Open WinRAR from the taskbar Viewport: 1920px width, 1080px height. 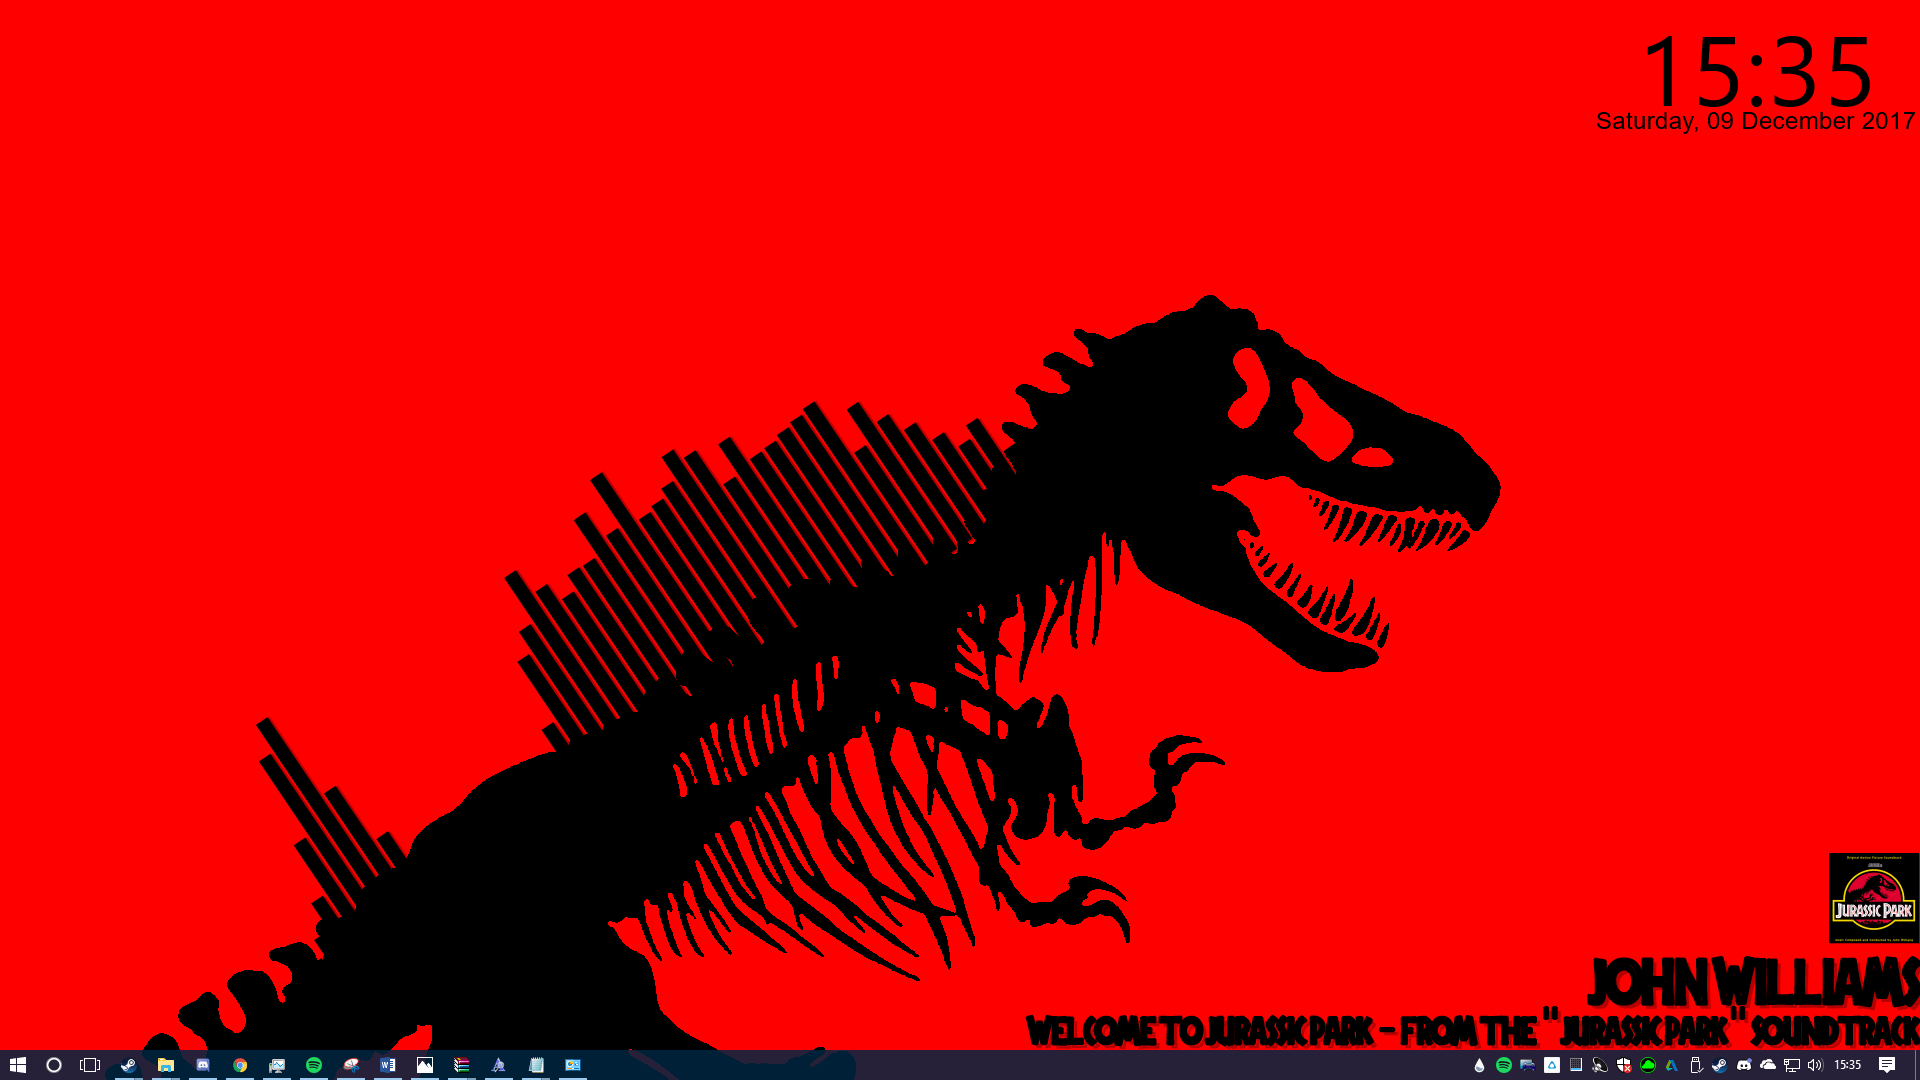(462, 1065)
